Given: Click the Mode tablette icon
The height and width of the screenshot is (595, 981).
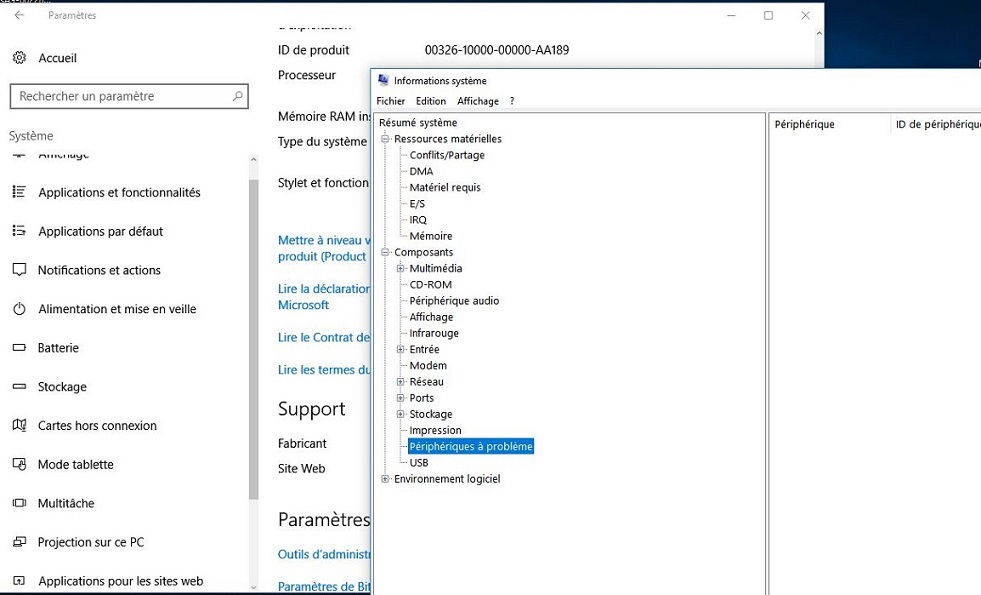Looking at the screenshot, I should [19, 464].
